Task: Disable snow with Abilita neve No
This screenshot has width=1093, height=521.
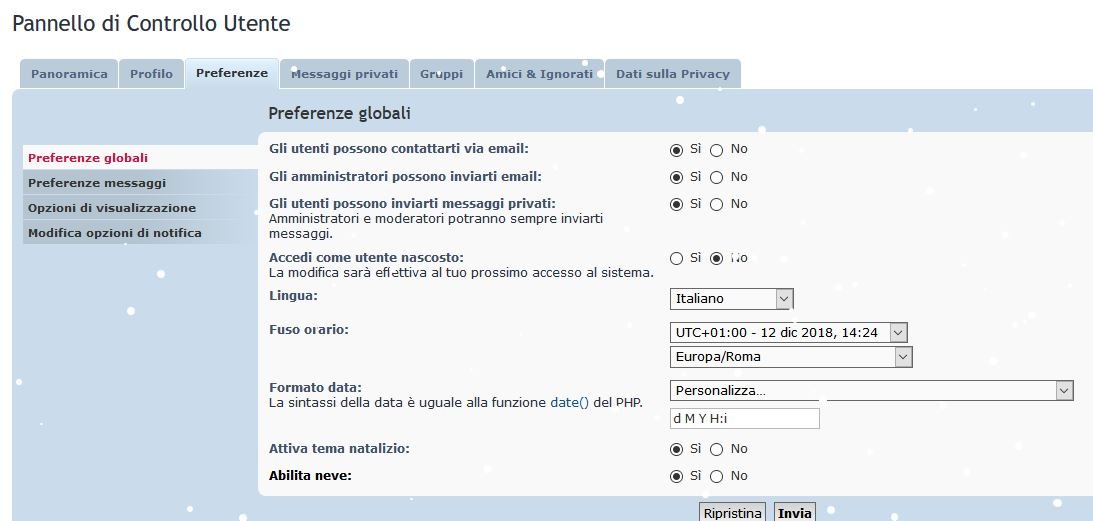Action: (716, 476)
